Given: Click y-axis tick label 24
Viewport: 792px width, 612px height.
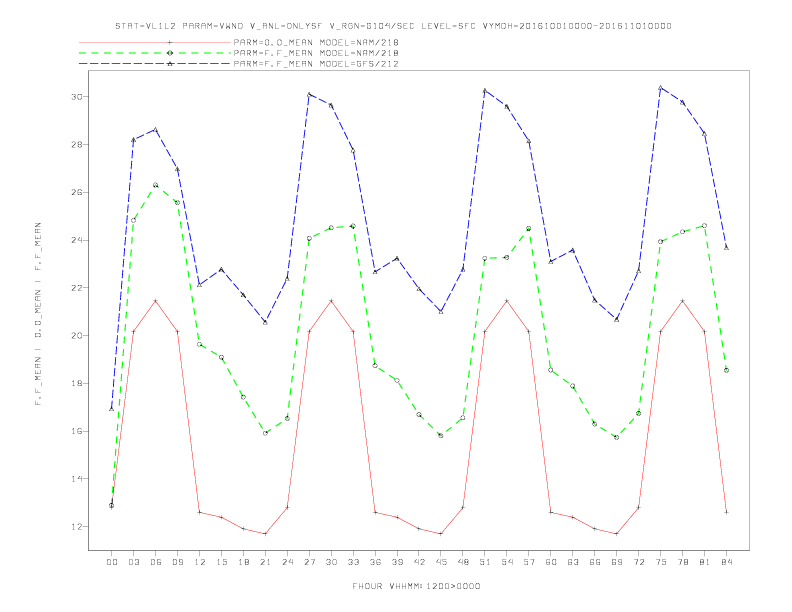Looking at the screenshot, I should pos(76,240).
